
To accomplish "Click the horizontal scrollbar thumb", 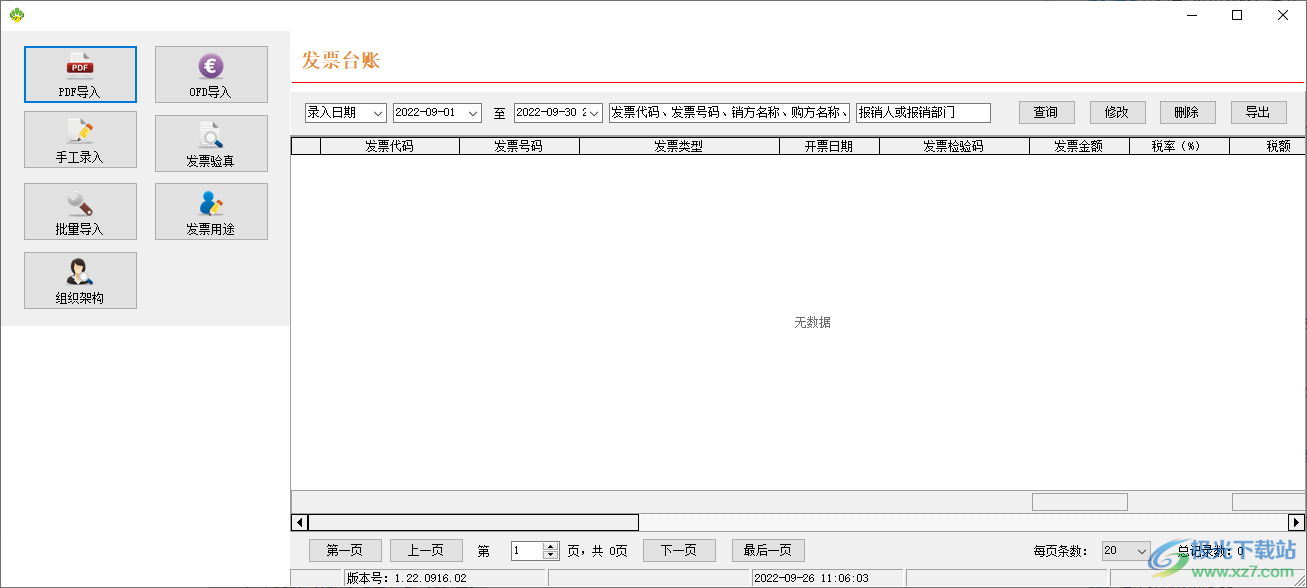I will click(x=473, y=522).
